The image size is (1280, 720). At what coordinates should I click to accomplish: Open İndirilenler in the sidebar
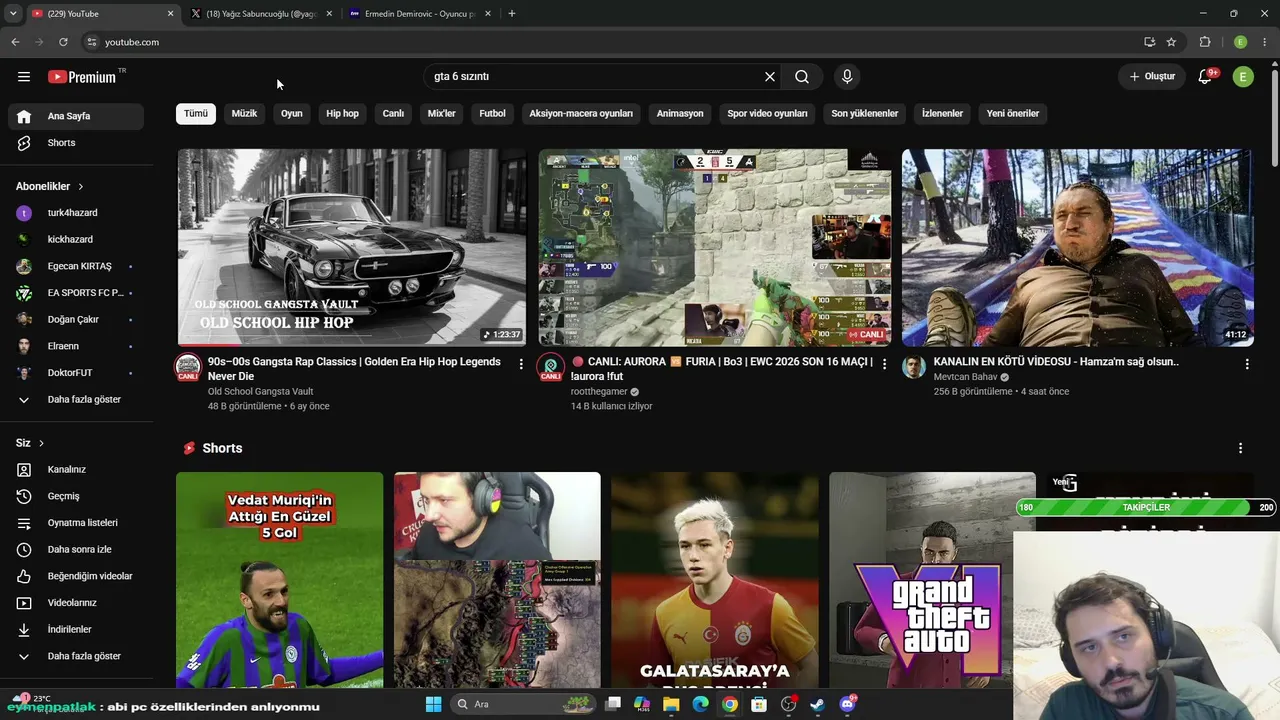[76, 630]
